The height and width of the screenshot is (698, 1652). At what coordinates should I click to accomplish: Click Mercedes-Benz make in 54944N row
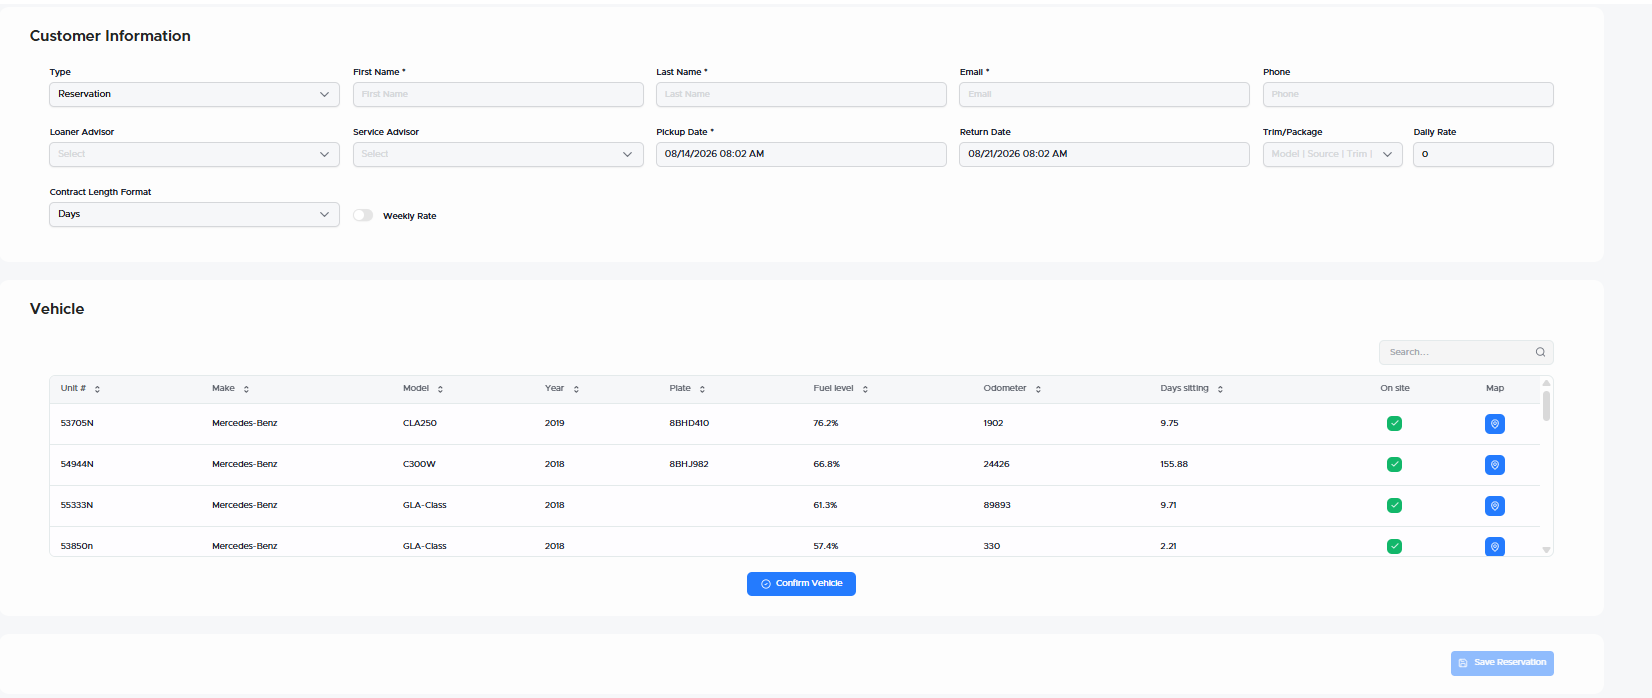245,464
